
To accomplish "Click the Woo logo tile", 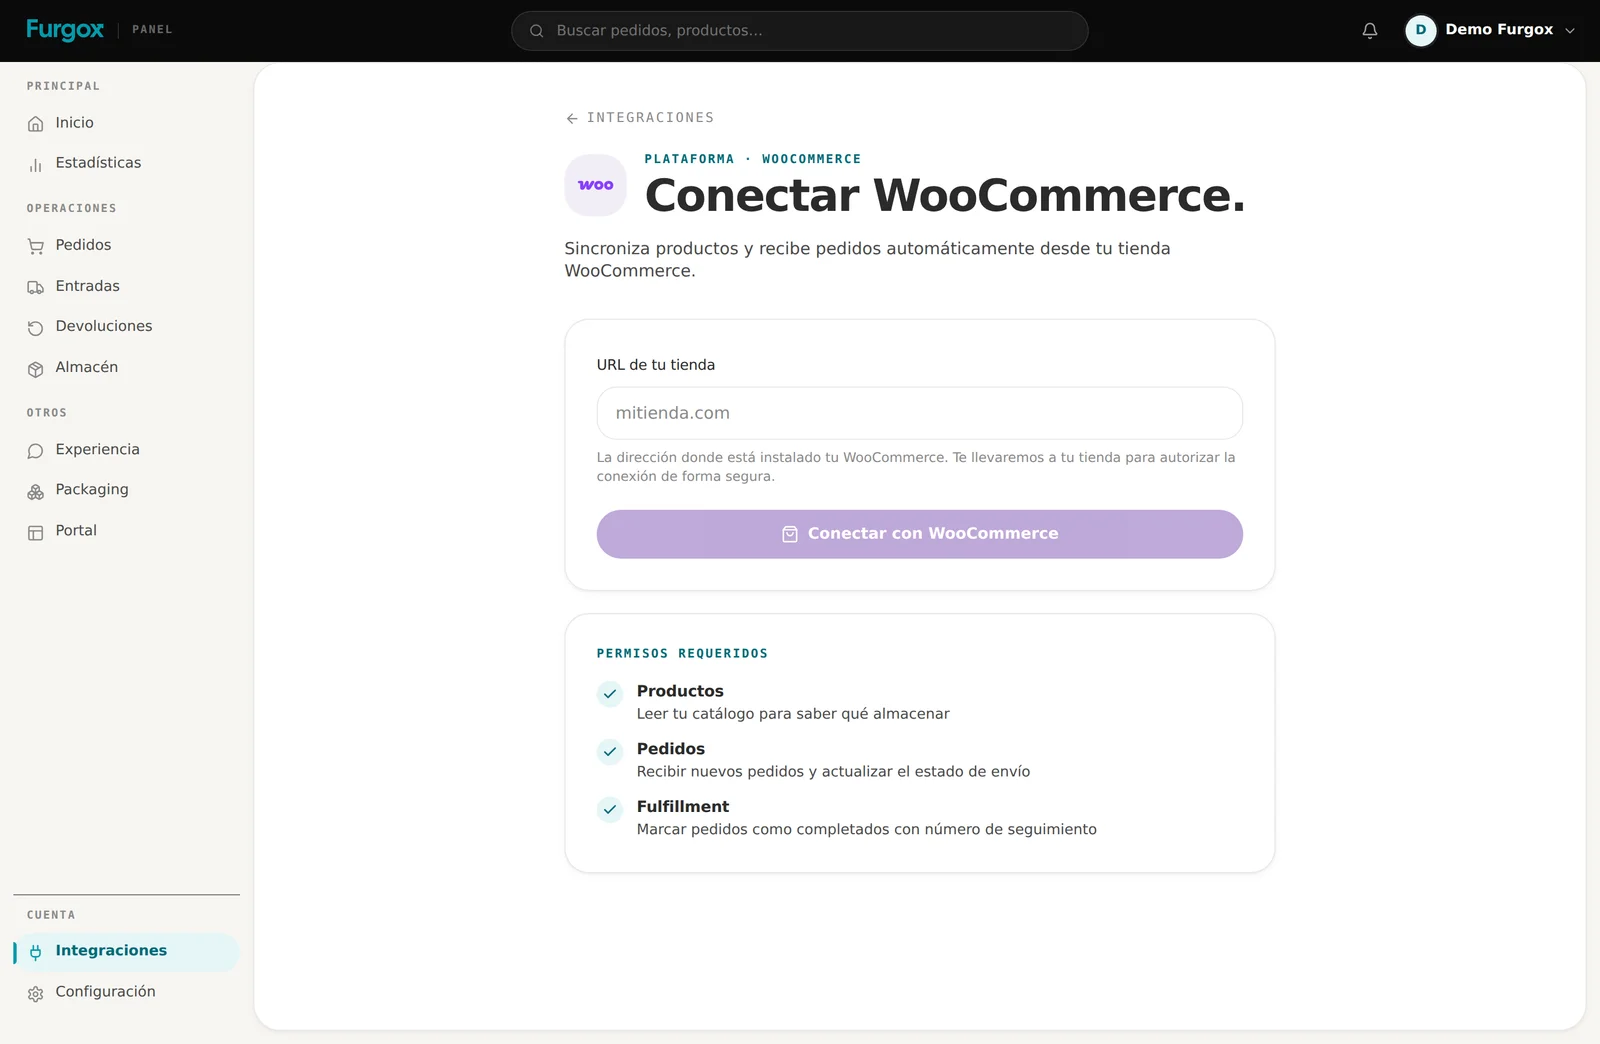I will [596, 185].
